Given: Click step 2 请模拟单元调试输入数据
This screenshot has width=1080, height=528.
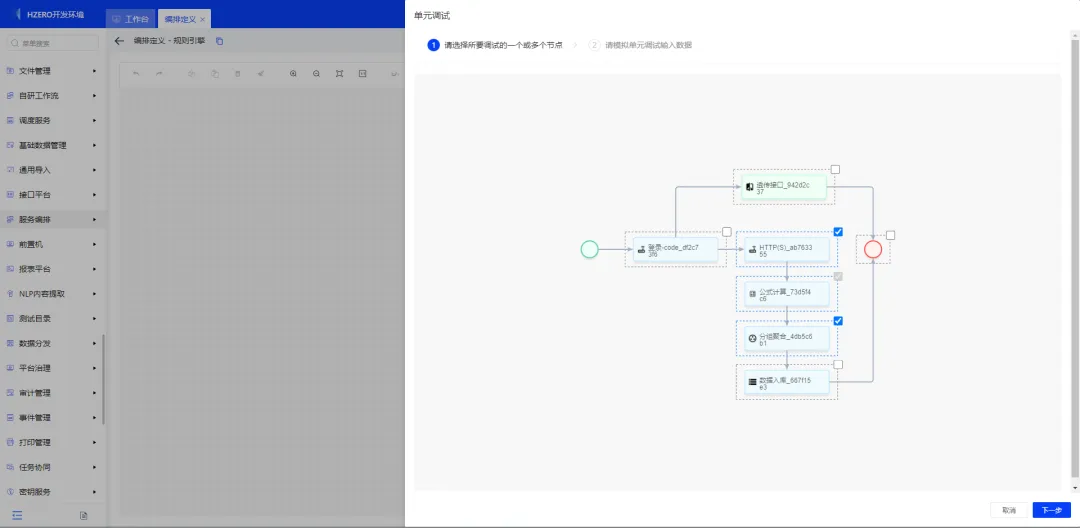Looking at the screenshot, I should [640, 45].
